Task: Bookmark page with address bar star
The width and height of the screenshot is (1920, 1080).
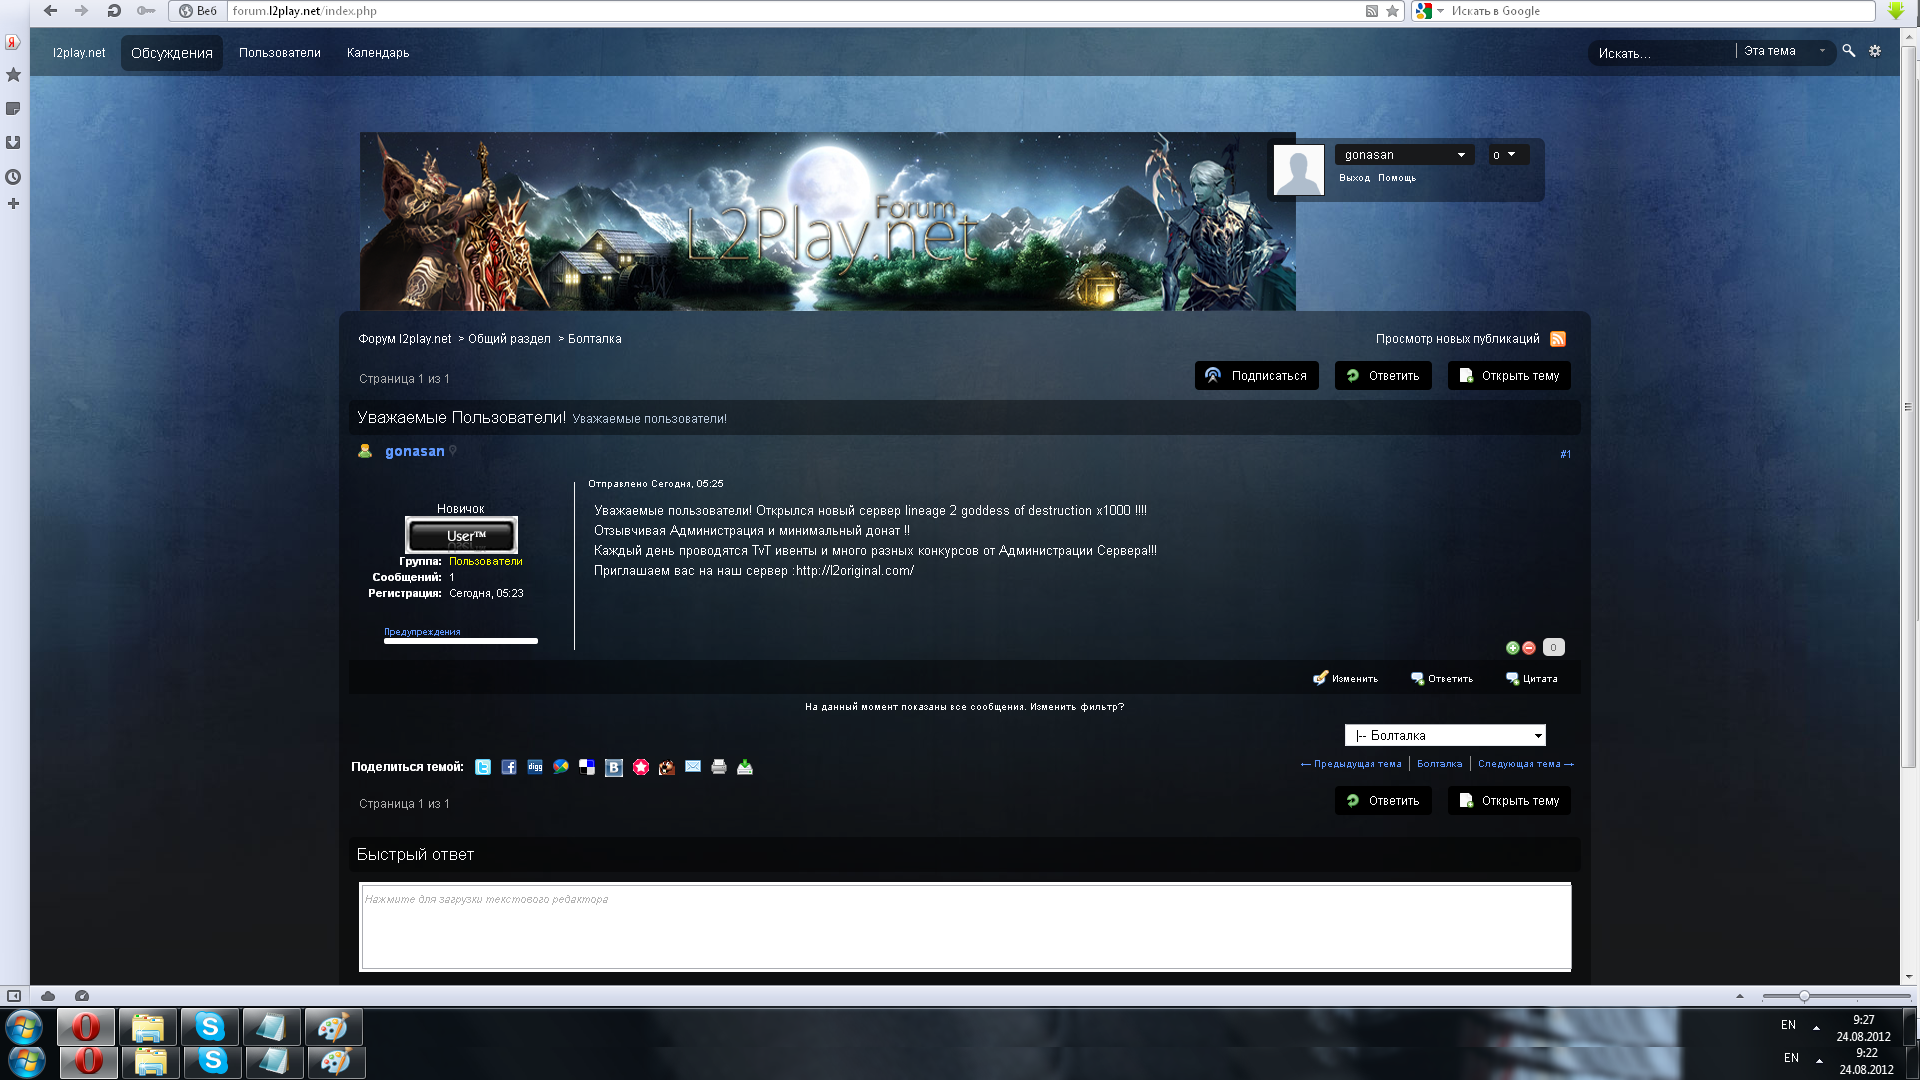Action: [1392, 11]
